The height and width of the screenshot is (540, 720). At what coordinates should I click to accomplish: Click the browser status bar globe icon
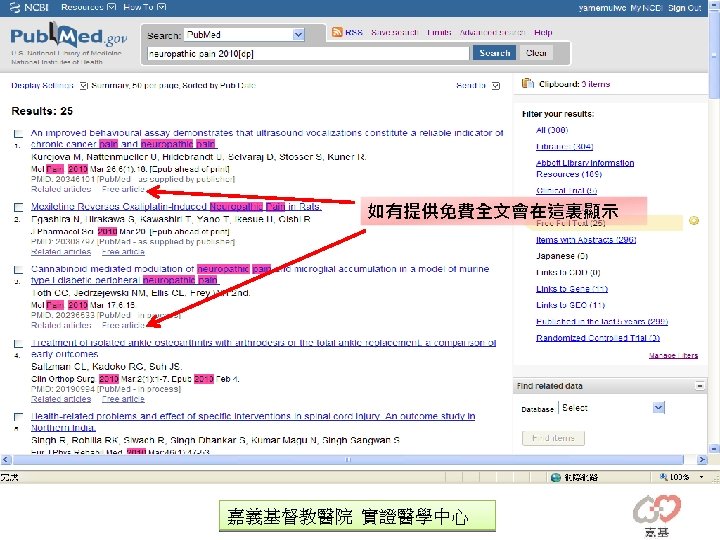pos(556,478)
